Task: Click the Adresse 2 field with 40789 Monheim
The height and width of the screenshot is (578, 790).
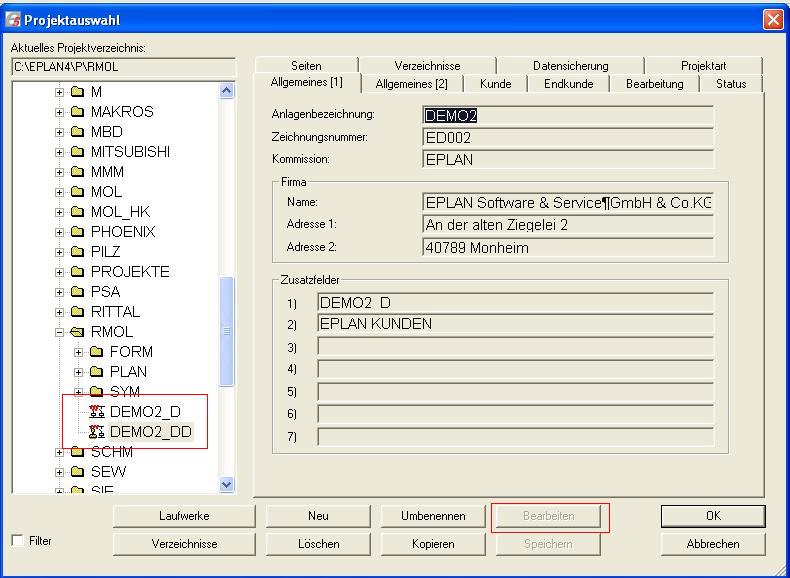Action: click(x=568, y=247)
